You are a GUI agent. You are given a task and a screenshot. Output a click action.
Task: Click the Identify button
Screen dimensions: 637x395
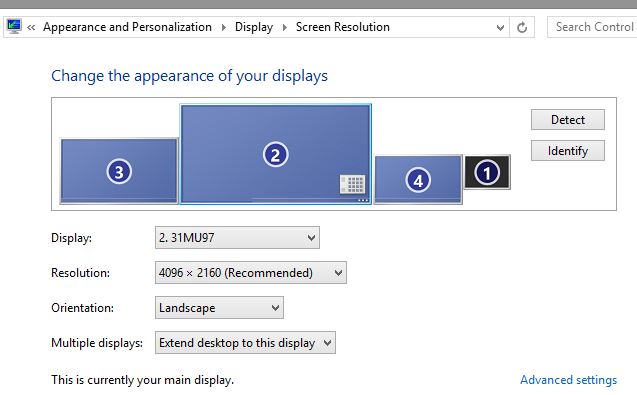coord(568,151)
